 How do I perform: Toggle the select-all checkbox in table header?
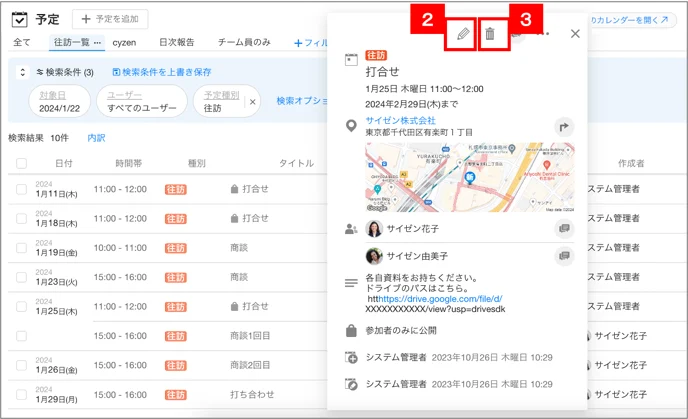21,164
